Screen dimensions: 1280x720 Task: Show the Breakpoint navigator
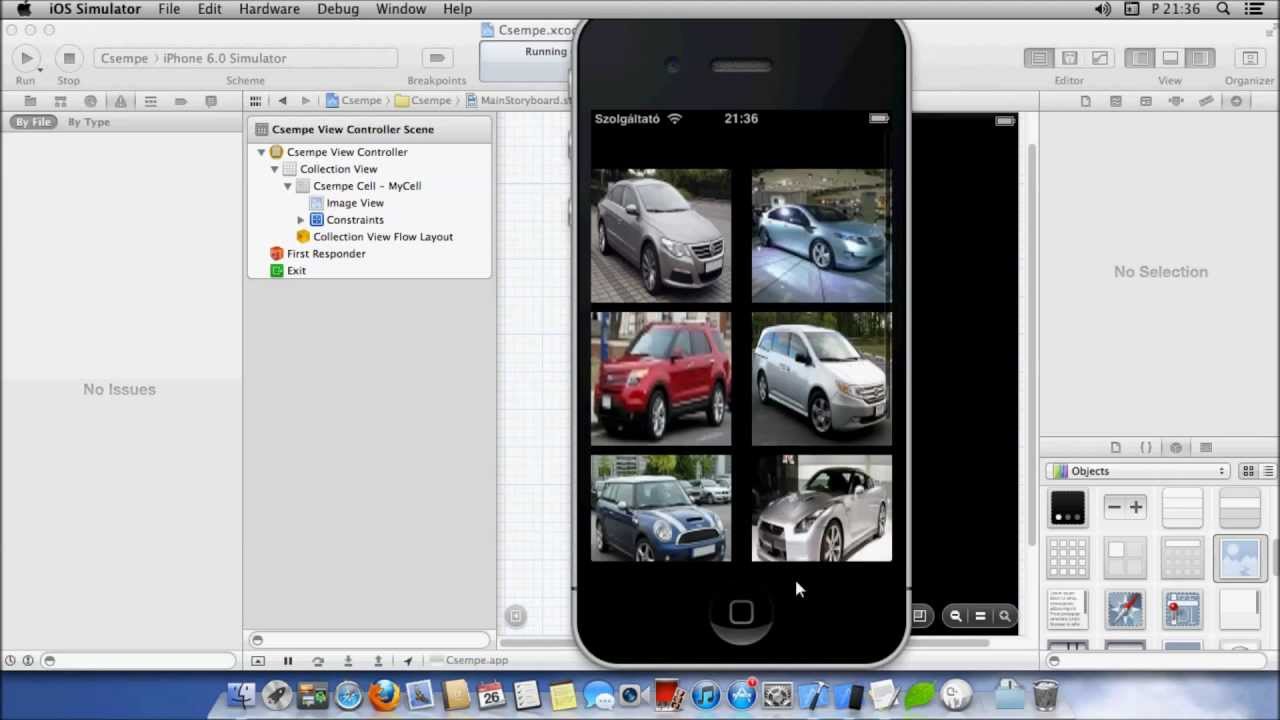181,101
